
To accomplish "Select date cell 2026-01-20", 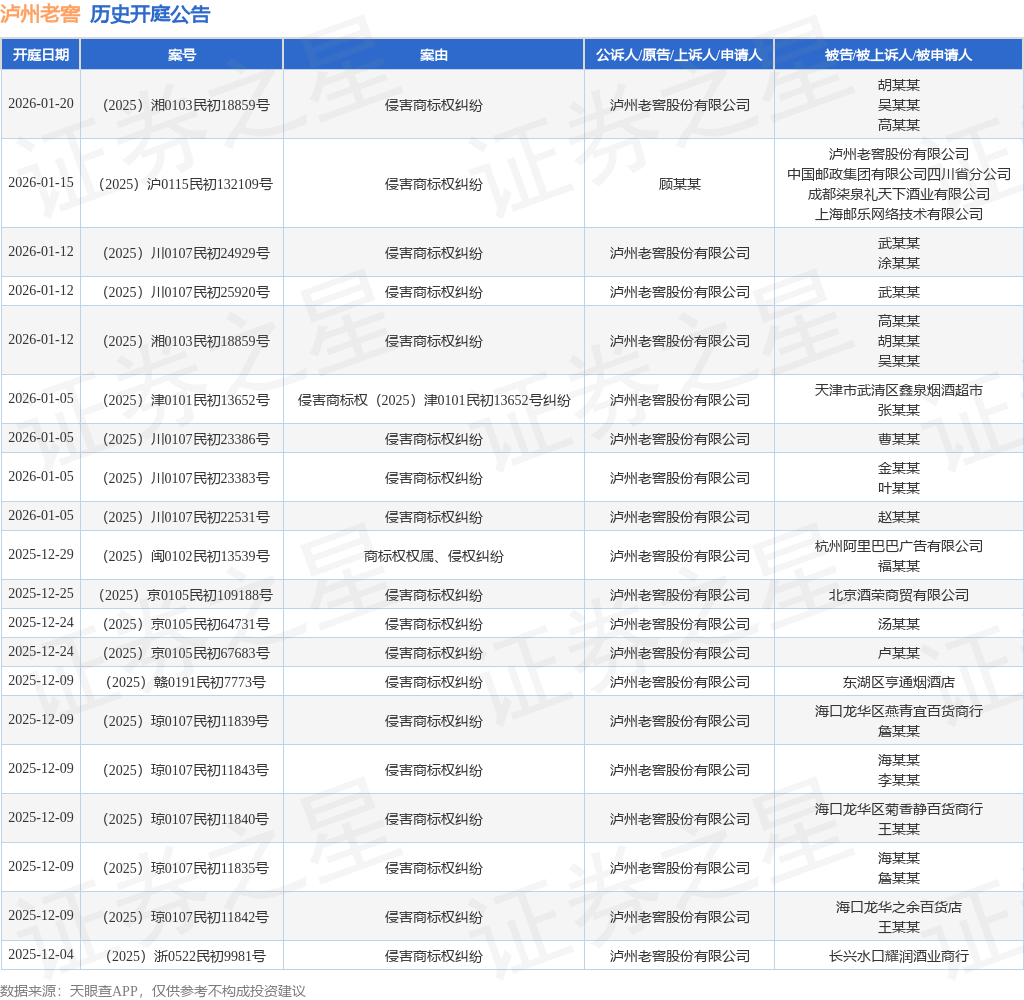I will [40, 104].
